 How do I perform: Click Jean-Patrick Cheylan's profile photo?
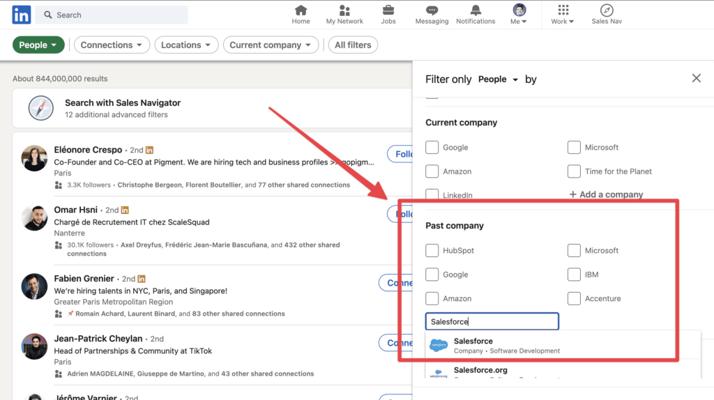point(34,346)
